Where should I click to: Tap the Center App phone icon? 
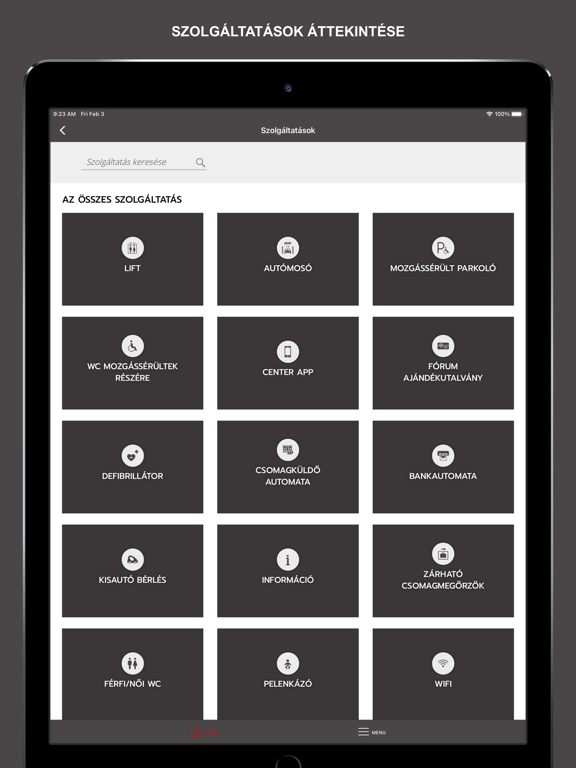(288, 352)
